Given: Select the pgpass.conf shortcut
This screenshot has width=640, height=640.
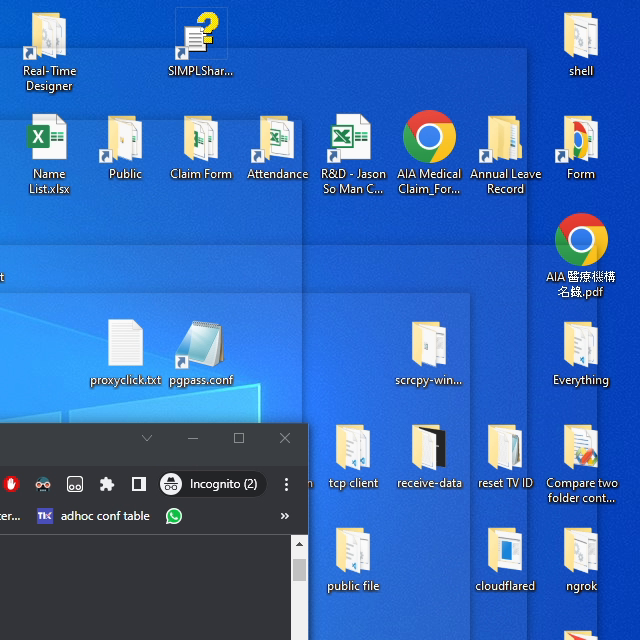Looking at the screenshot, I should pos(201,345).
